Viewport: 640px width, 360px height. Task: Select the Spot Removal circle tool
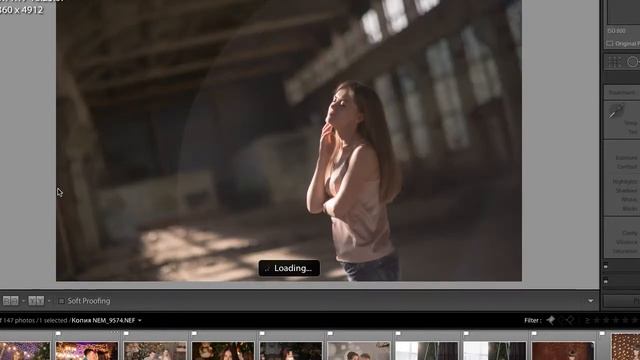coord(632,62)
